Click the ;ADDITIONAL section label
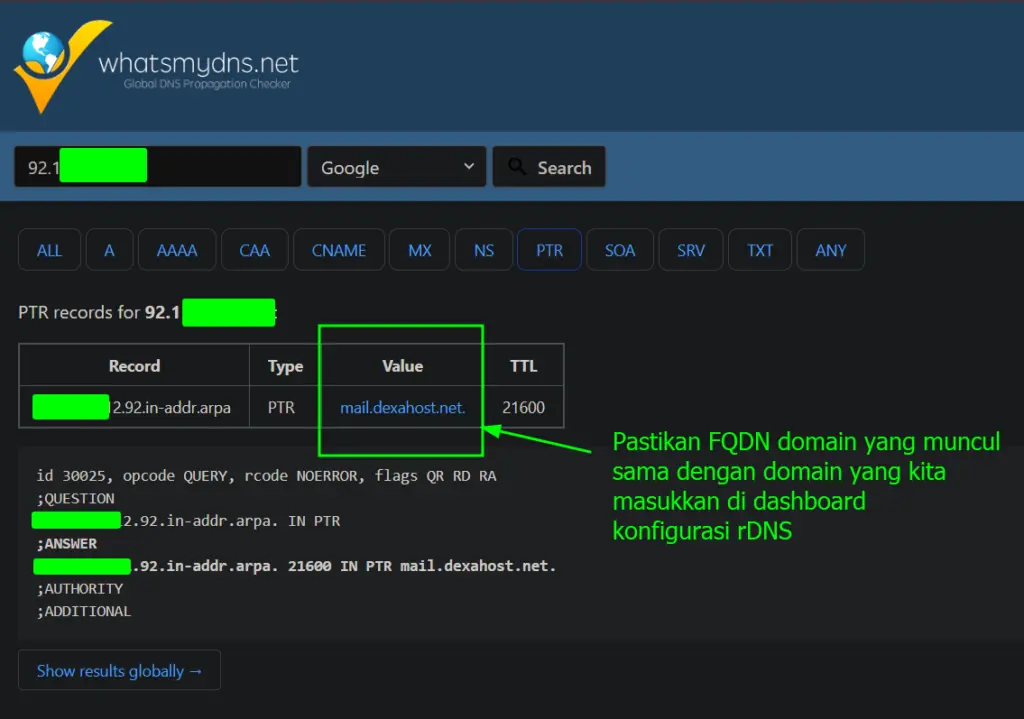The width and height of the screenshot is (1024, 719). pos(84,611)
